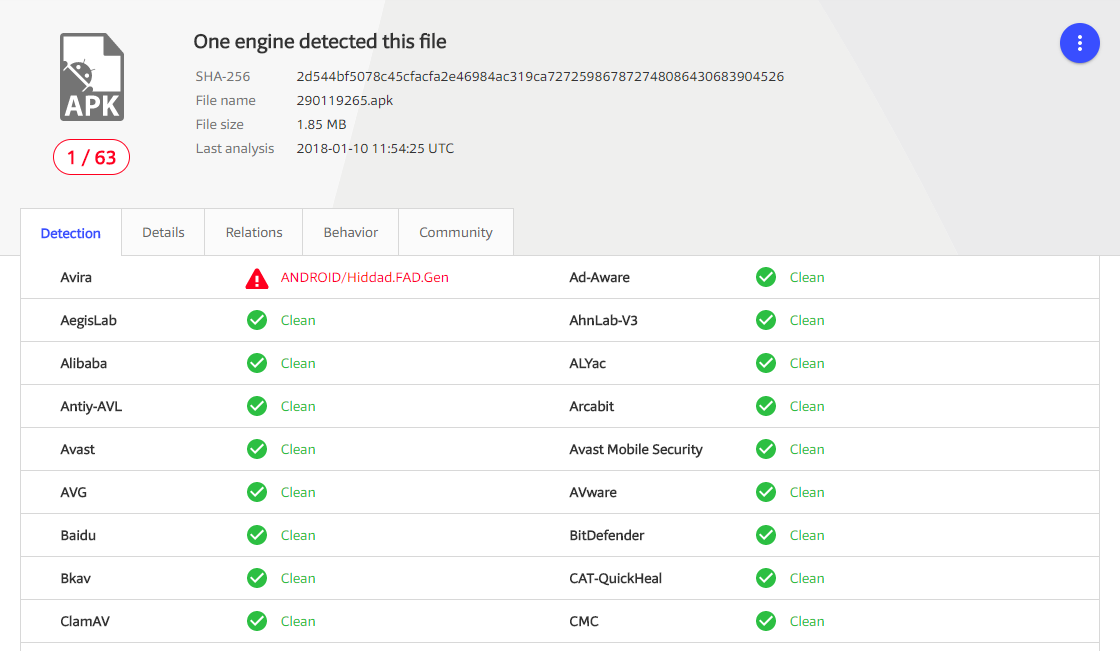Click the green check icon for CMC
1120x651 pixels.
click(x=766, y=621)
